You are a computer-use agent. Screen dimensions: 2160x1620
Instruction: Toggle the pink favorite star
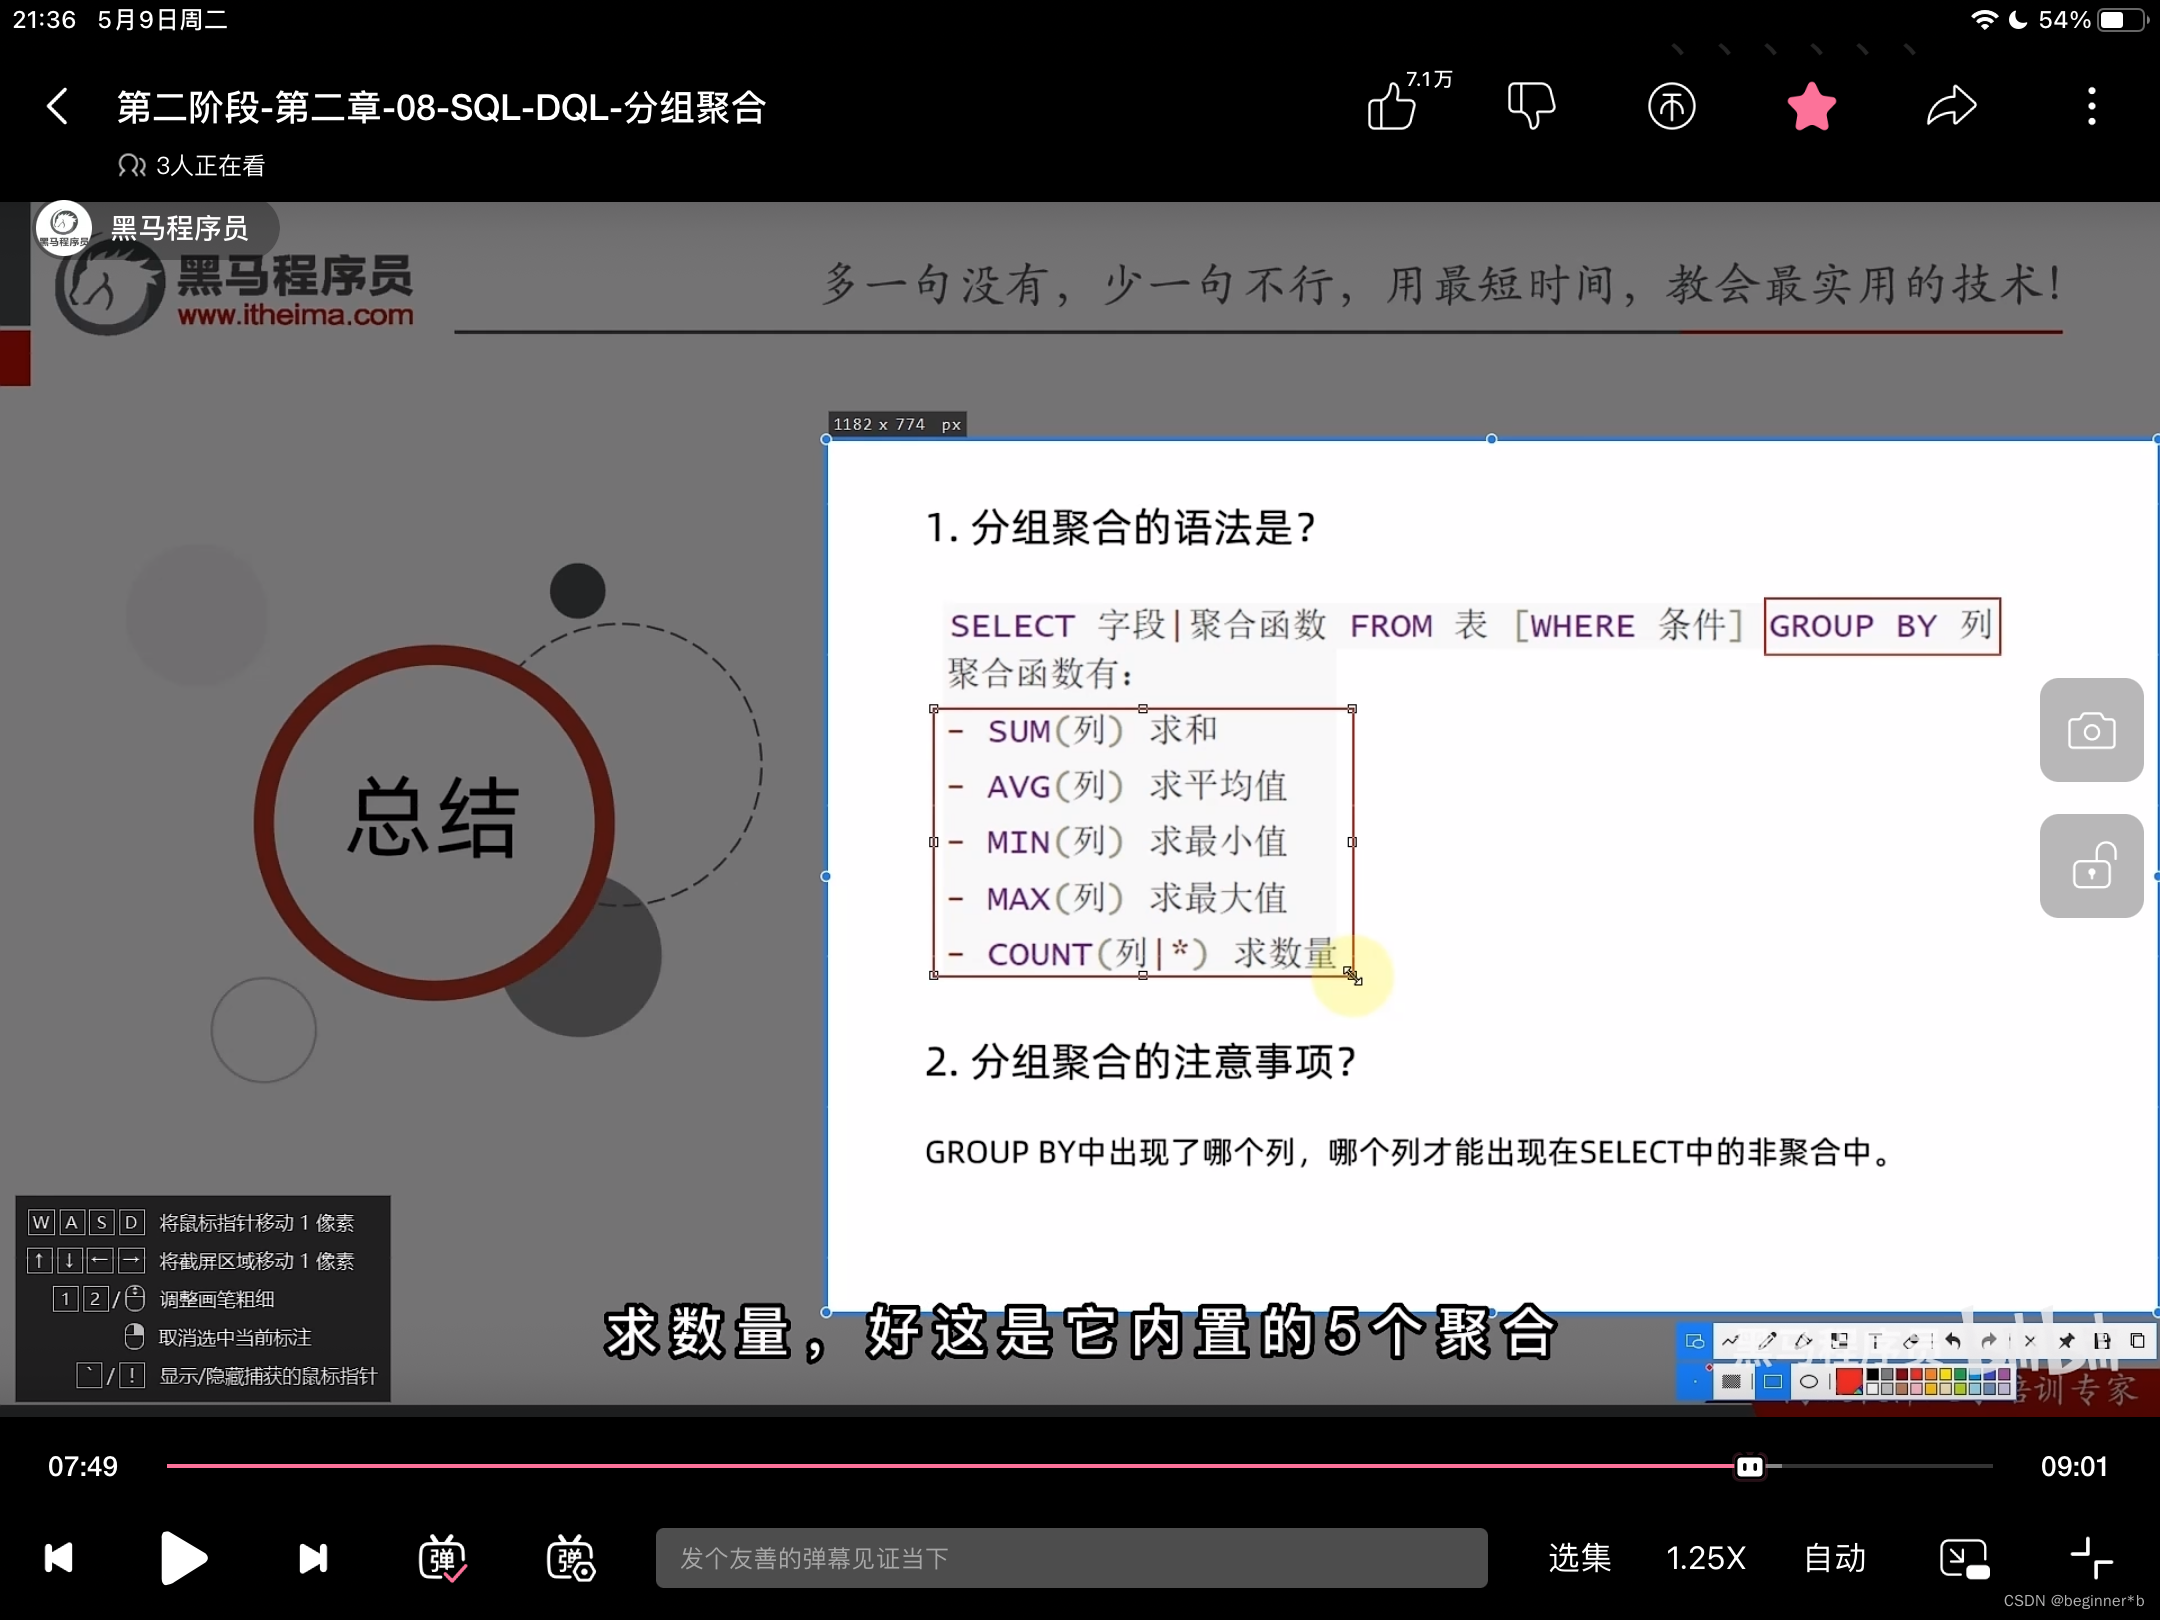tap(1811, 106)
